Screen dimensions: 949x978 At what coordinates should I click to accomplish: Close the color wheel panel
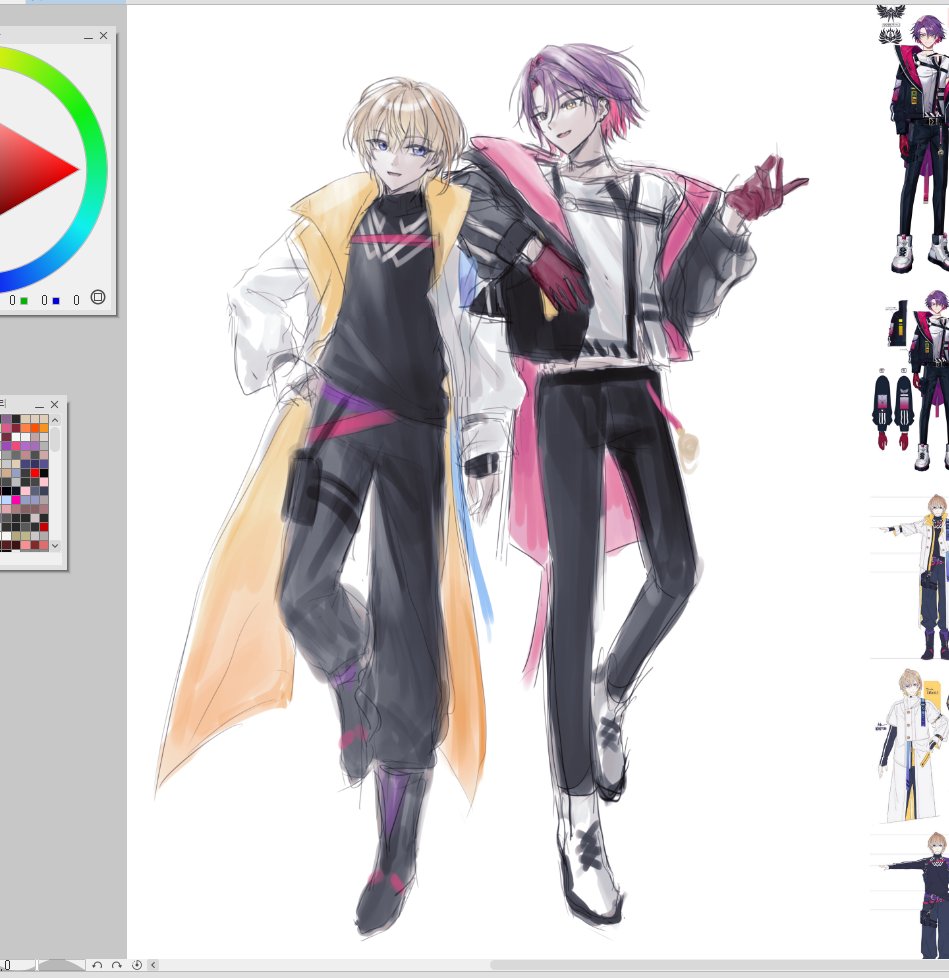pos(104,36)
